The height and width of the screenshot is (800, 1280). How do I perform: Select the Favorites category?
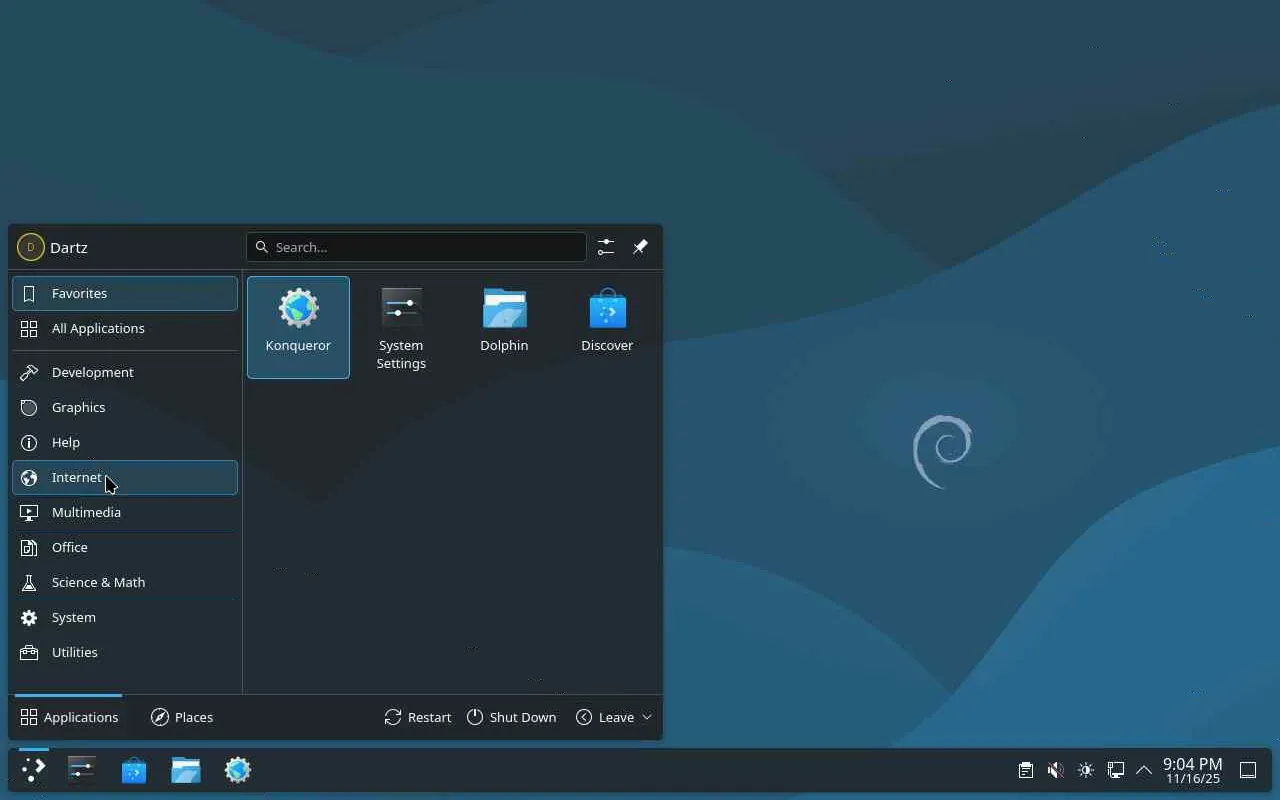click(x=125, y=293)
